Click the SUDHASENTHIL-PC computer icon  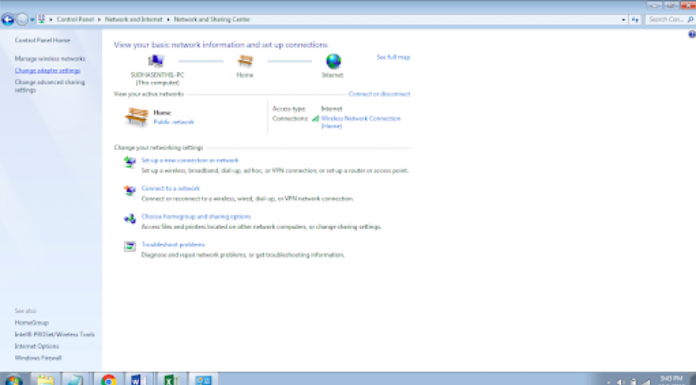click(x=156, y=61)
